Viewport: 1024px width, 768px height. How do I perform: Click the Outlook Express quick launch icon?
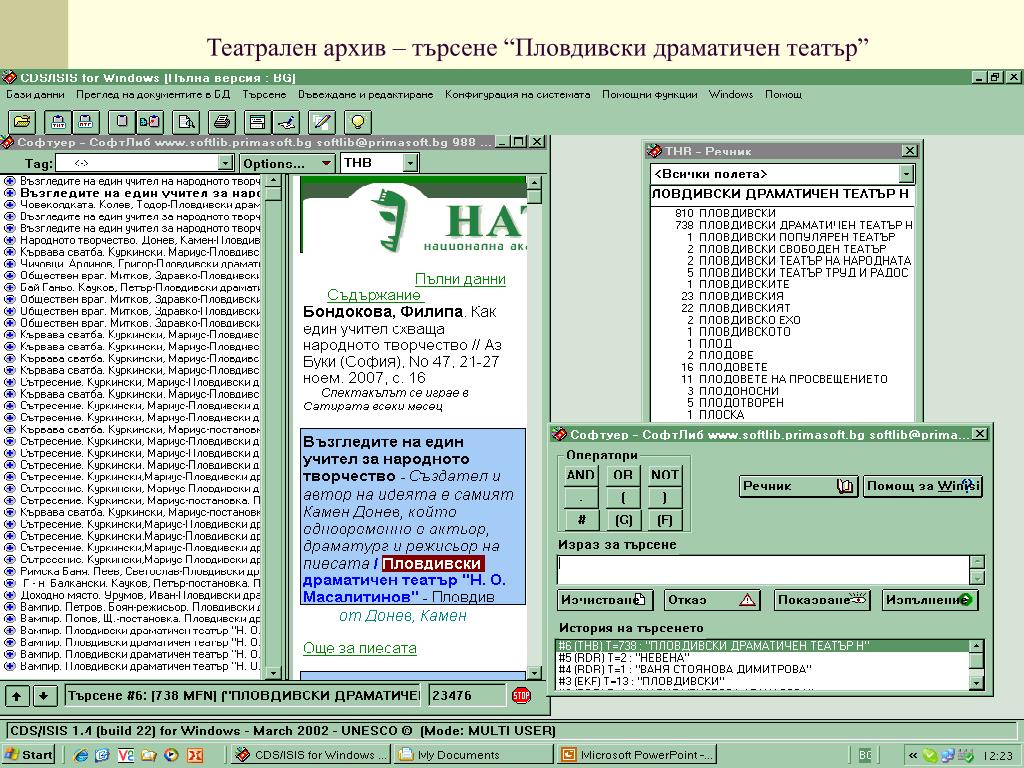click(103, 756)
